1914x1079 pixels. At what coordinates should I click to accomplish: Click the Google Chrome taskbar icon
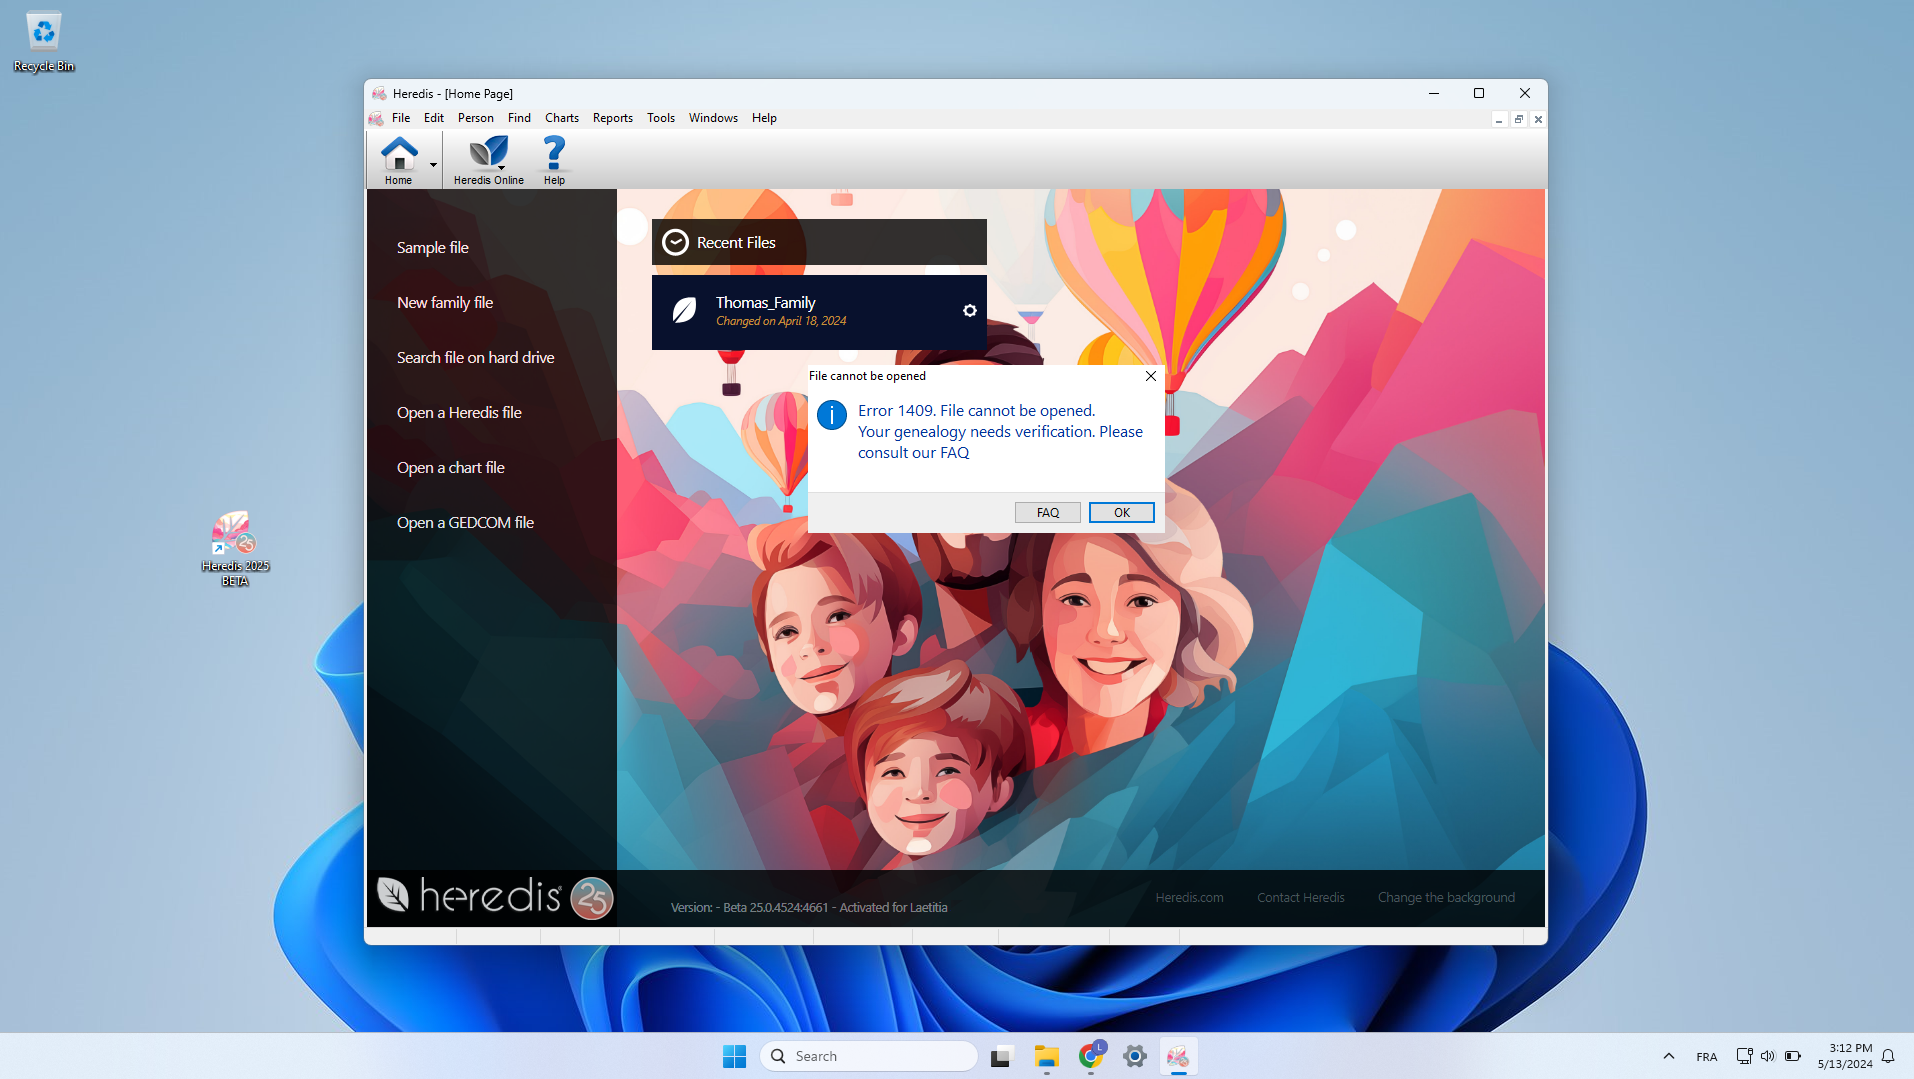(x=1090, y=1056)
